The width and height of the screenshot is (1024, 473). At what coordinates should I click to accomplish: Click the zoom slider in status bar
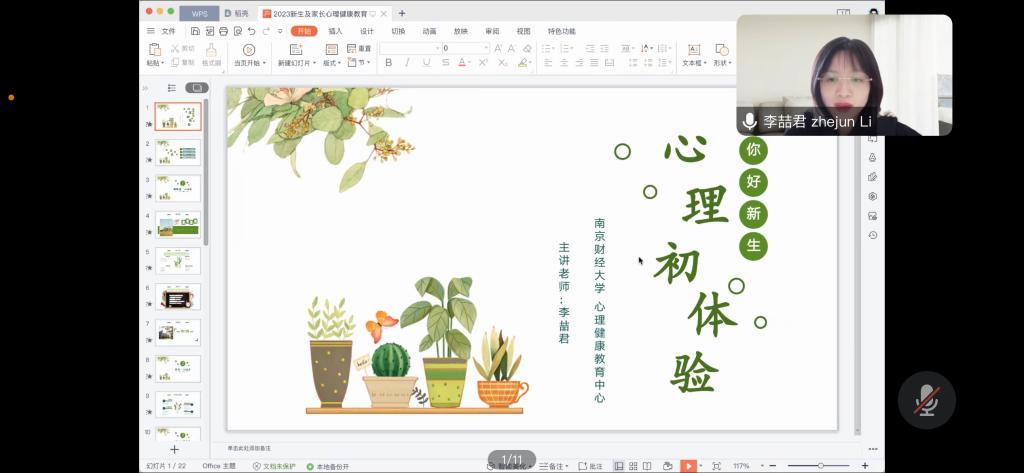point(820,466)
